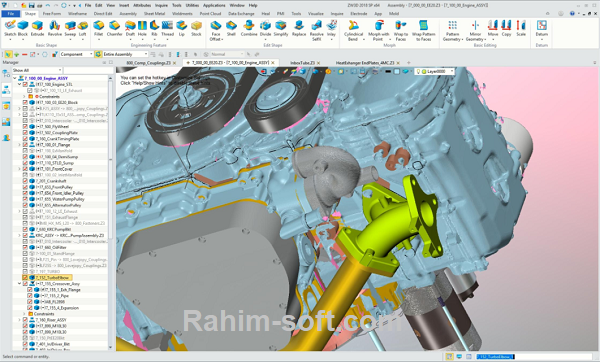Switch to the Free Form ribbon tab
The image size is (600, 362).
(52, 13)
